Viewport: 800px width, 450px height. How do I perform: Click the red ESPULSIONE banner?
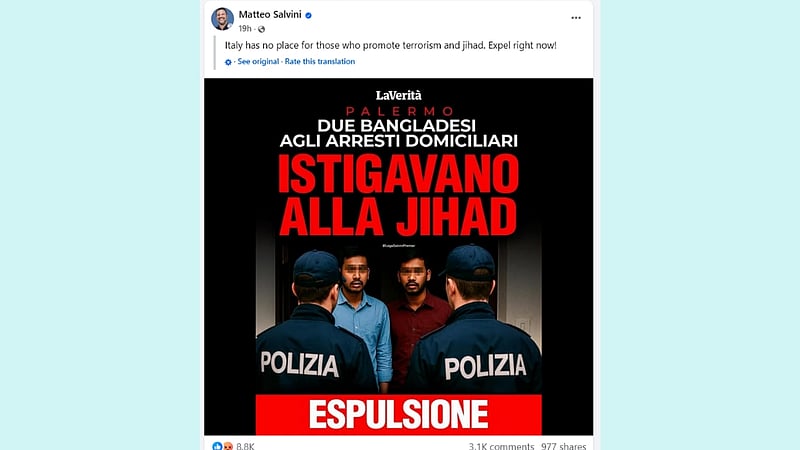(x=398, y=414)
